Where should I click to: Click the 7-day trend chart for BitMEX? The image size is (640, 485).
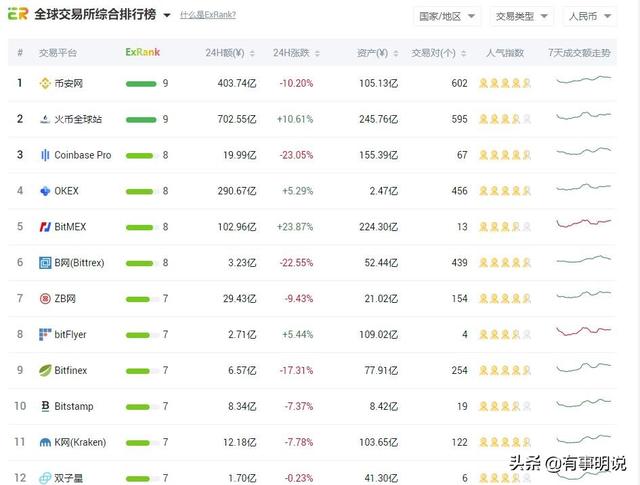click(583, 226)
